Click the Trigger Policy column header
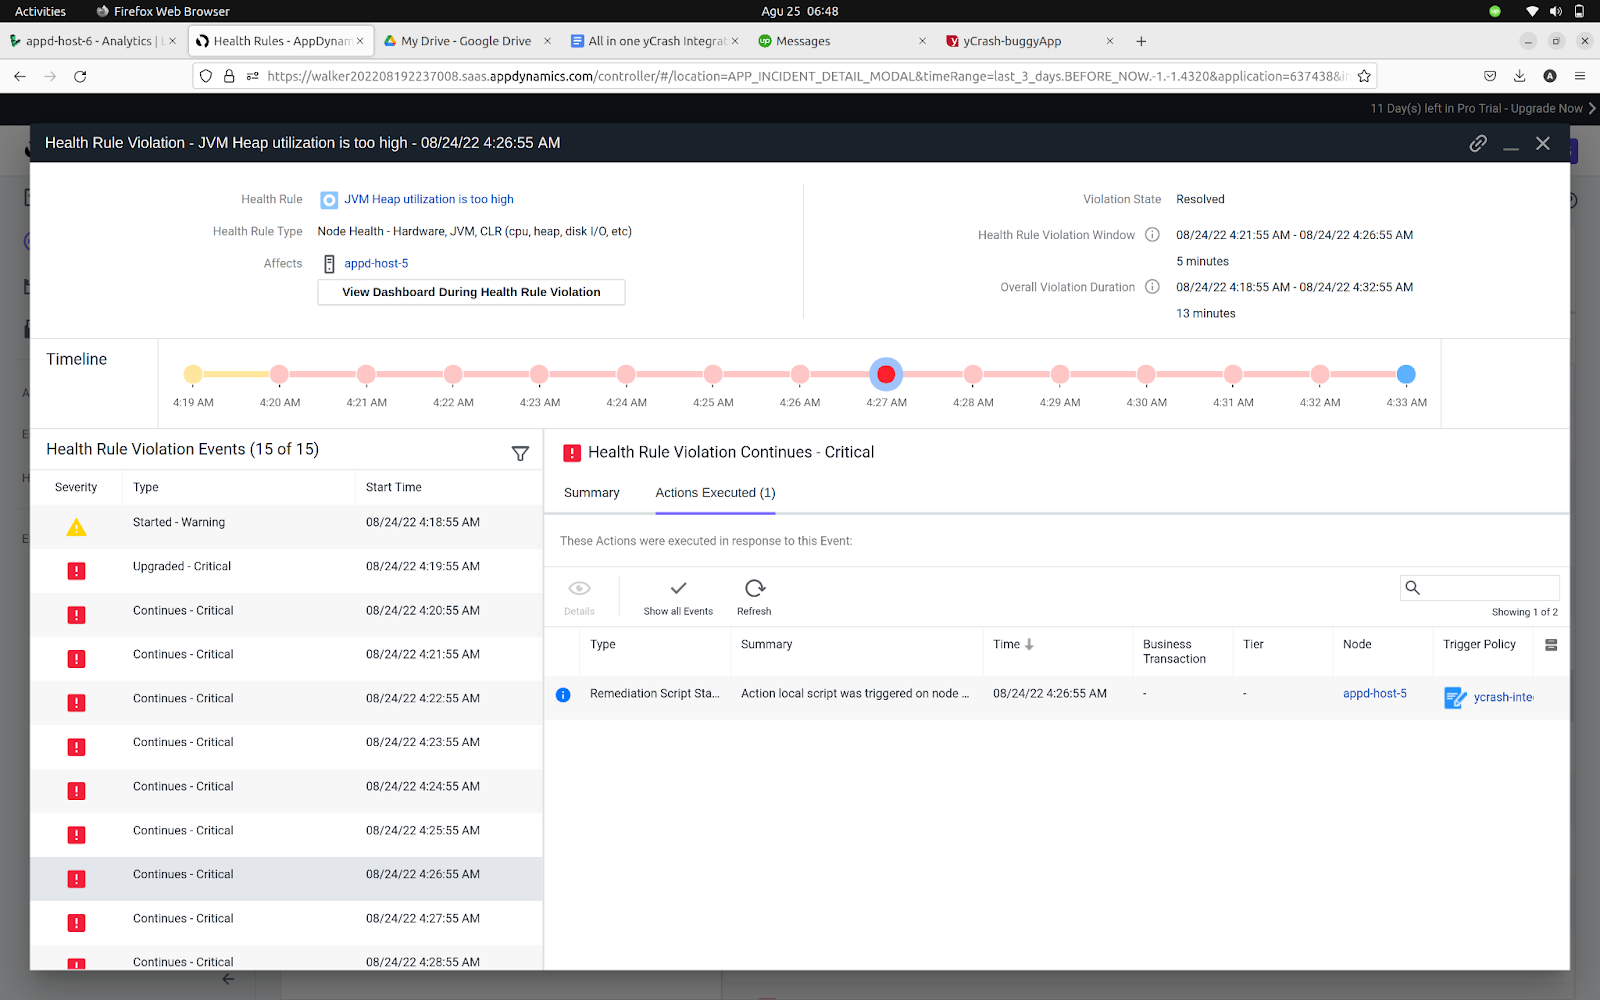 [x=1479, y=645]
